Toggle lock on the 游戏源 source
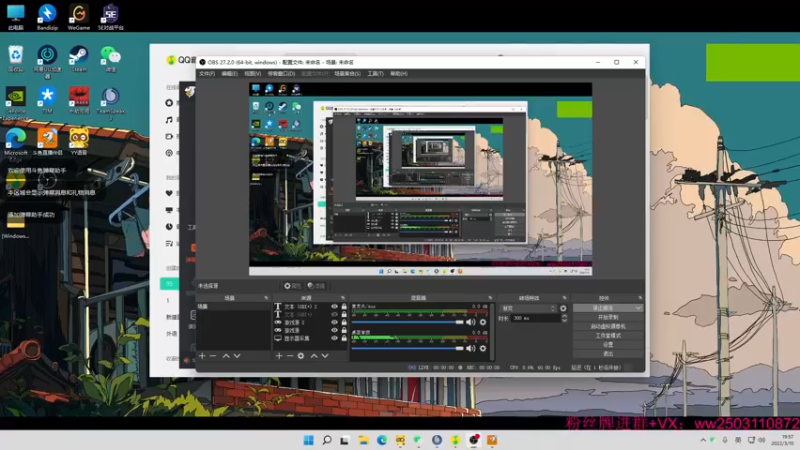The image size is (800, 450). pos(344,330)
